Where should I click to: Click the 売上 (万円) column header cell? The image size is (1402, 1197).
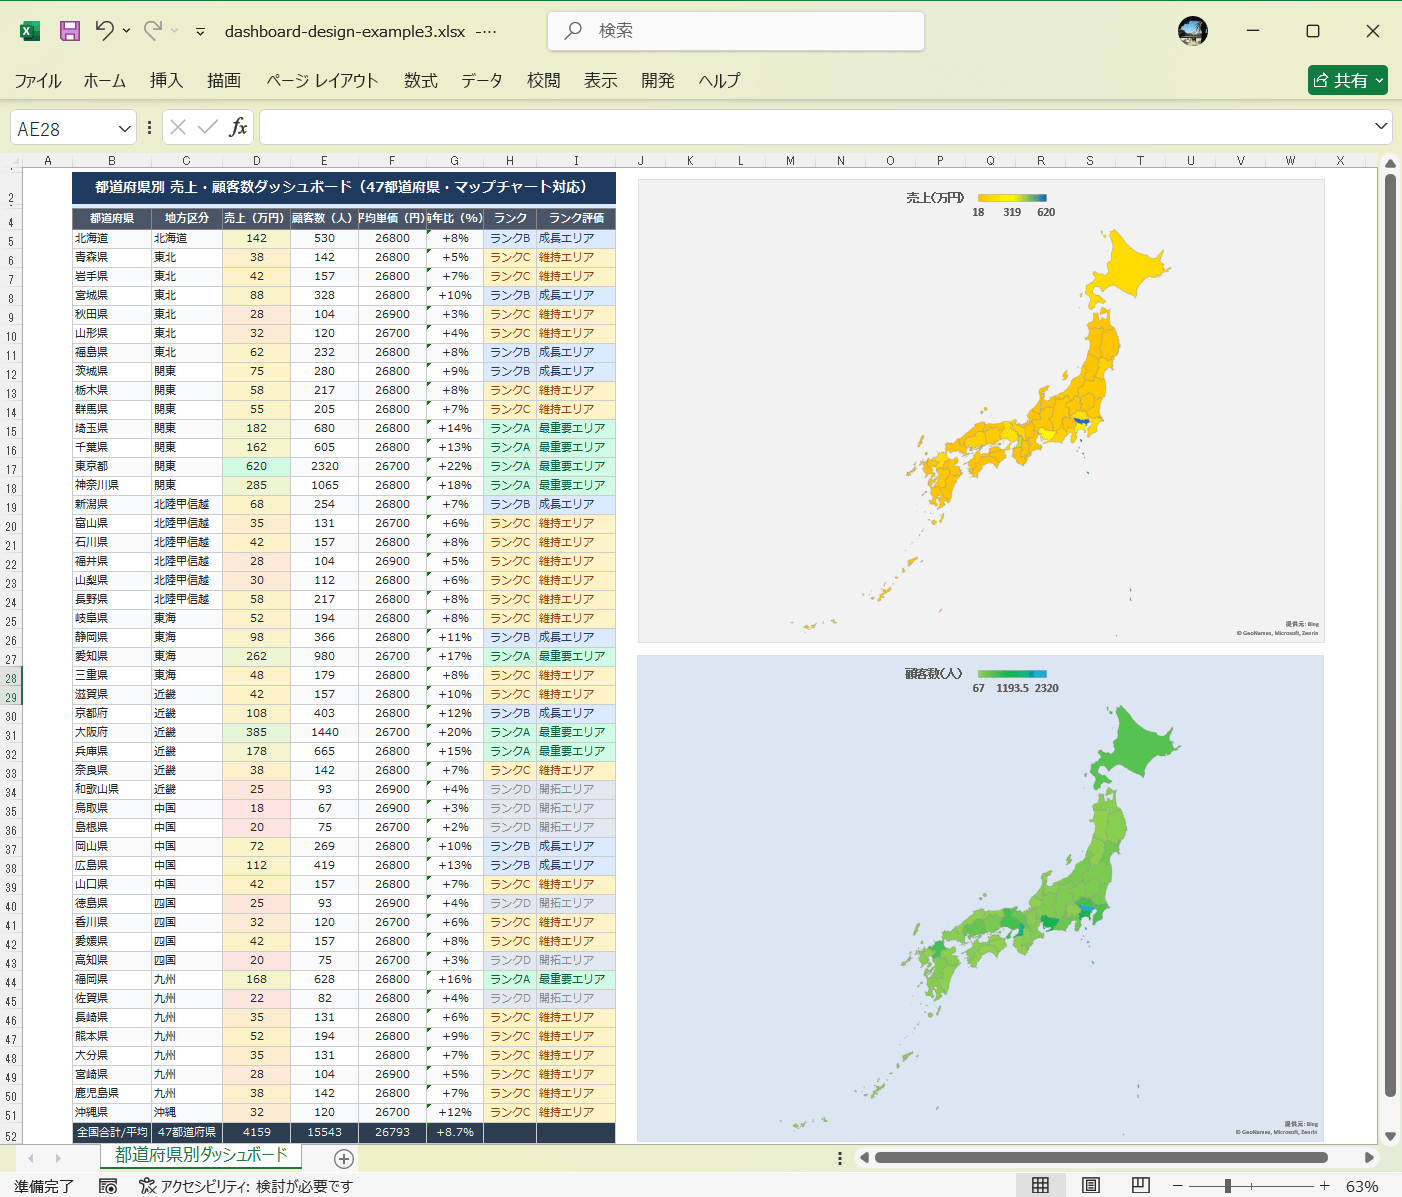tap(256, 218)
